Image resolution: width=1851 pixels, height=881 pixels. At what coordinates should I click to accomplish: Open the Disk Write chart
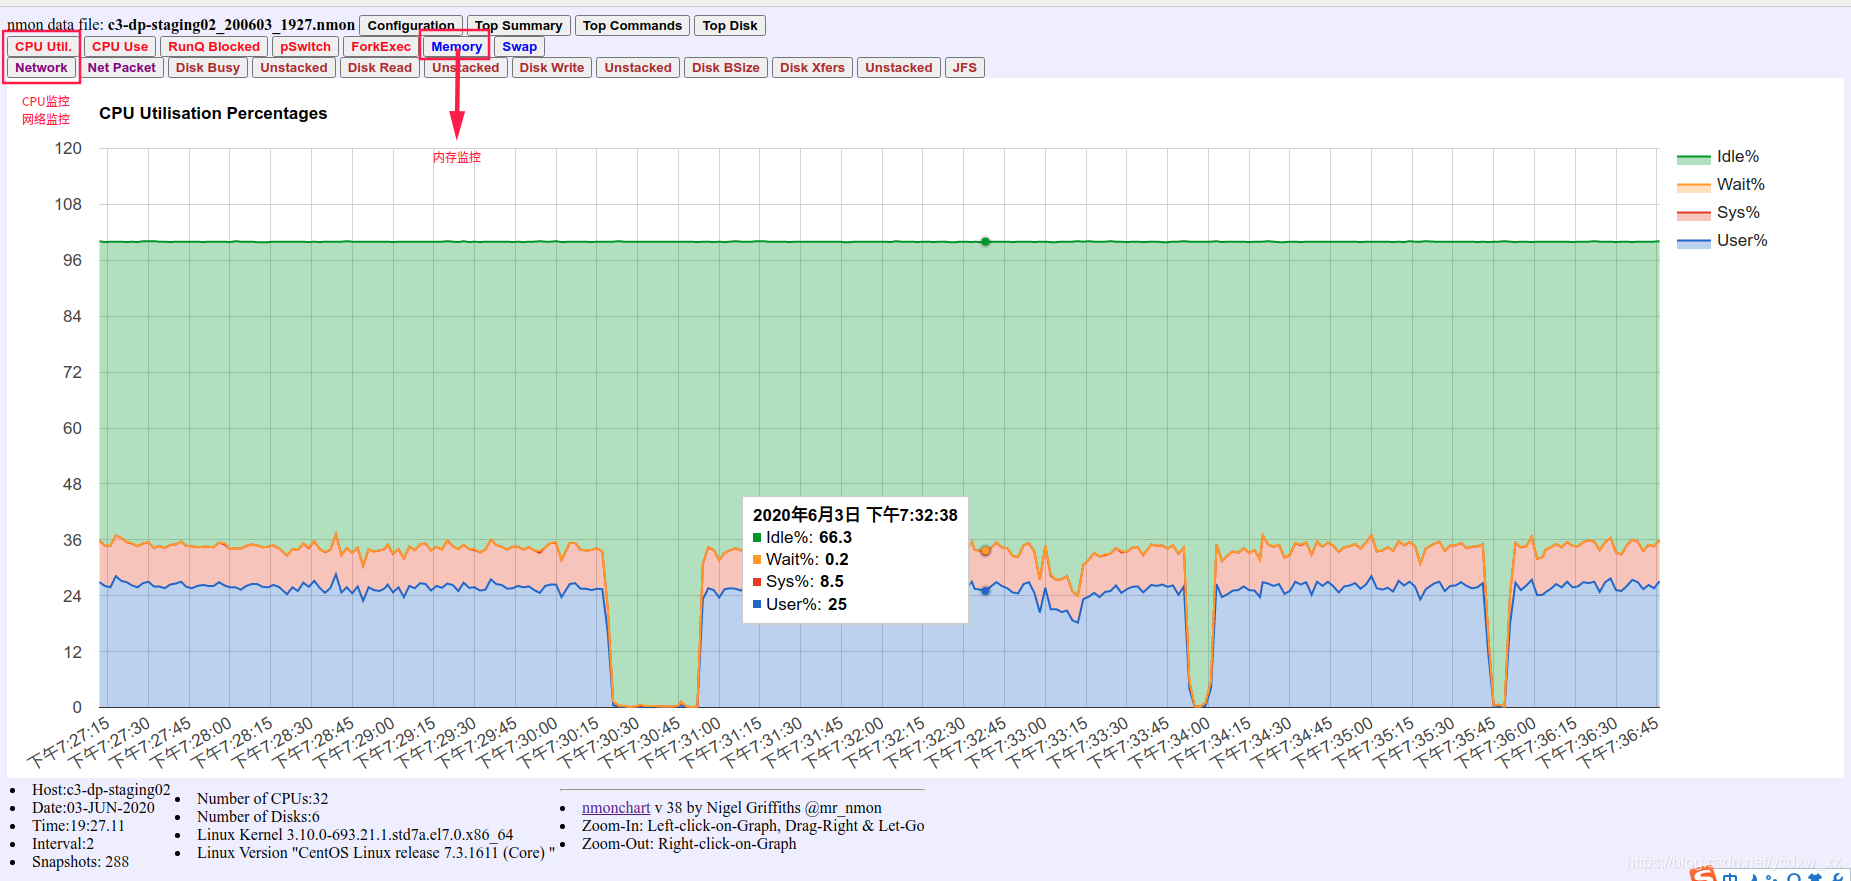tap(552, 68)
